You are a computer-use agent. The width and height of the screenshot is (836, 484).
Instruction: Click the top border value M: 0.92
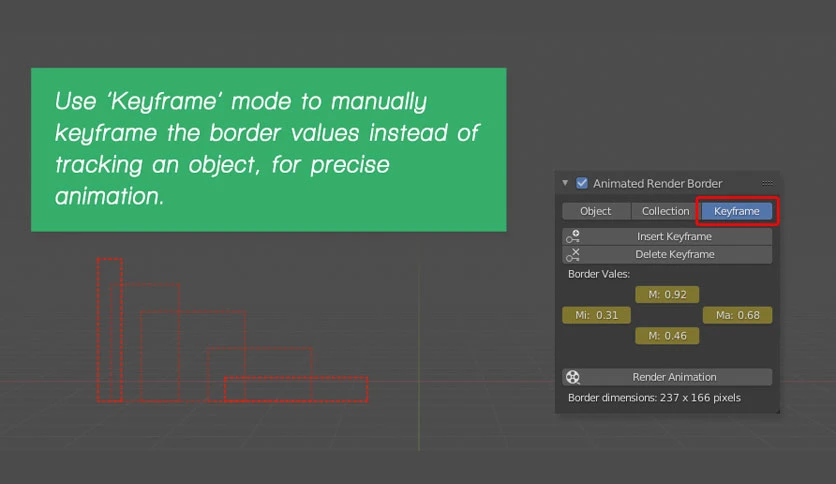point(667,294)
